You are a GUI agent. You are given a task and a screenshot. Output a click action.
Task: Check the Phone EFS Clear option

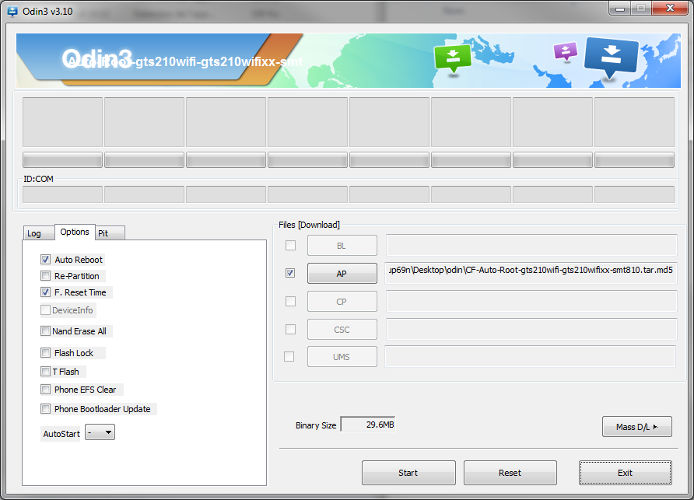45,389
